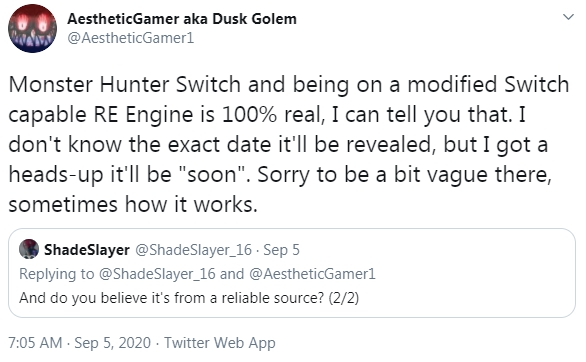Open the @AestheticGamer1 handle under display name
This screenshot has height=362, width=586.
[x=130, y=38]
